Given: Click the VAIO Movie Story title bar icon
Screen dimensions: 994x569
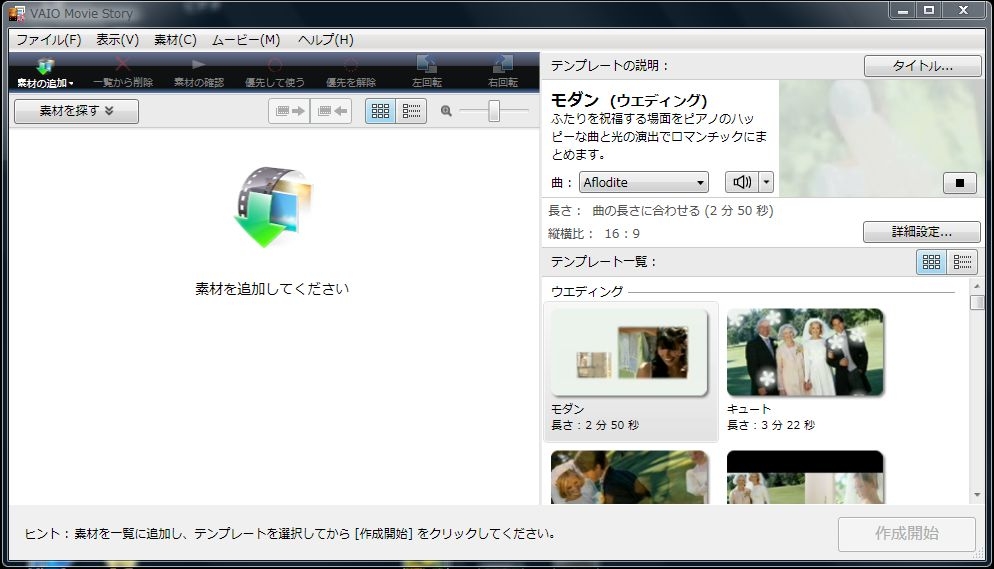Looking at the screenshot, I should coord(16,13).
